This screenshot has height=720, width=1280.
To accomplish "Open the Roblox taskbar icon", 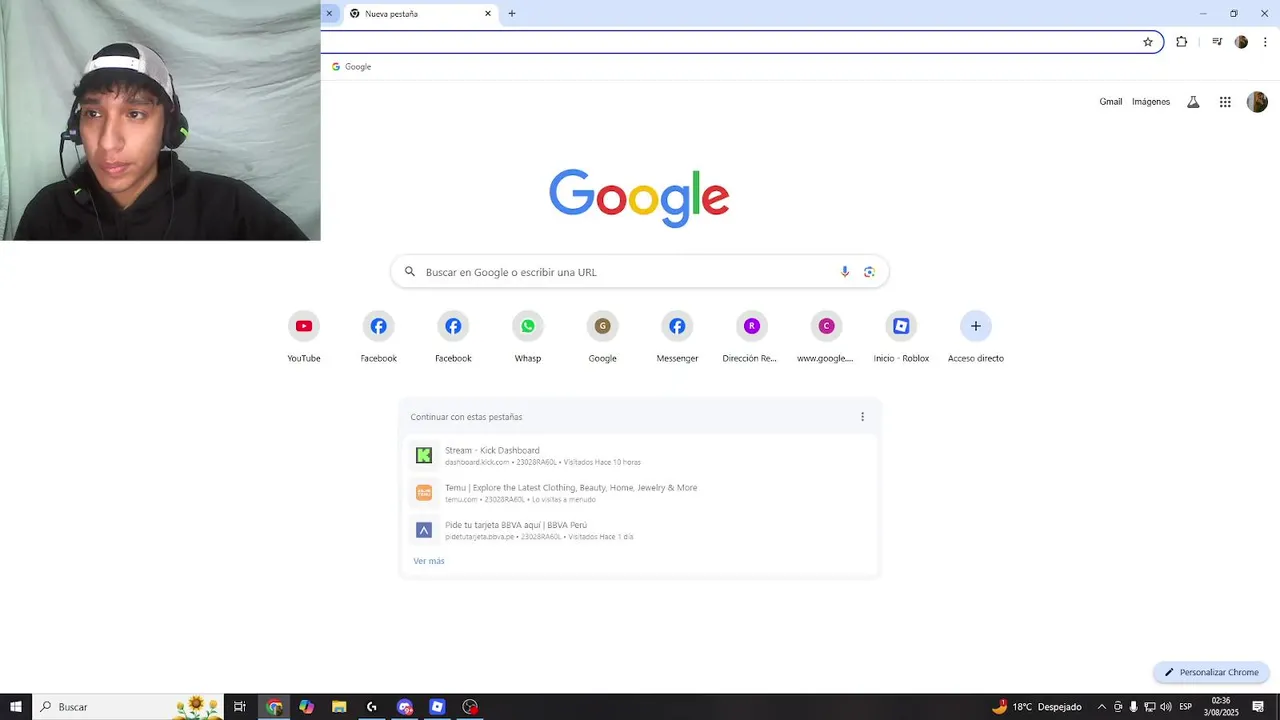I will click(x=437, y=707).
